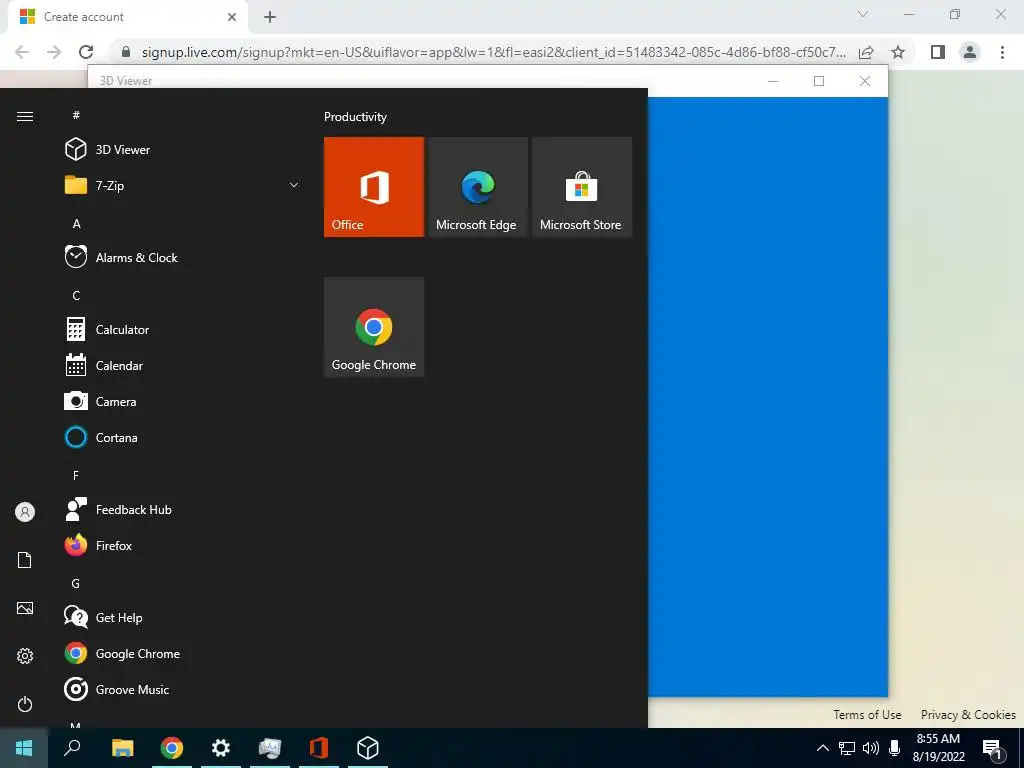Expand the 7-Zip folder chevron
Screen dimensions: 1024x768
coord(294,185)
